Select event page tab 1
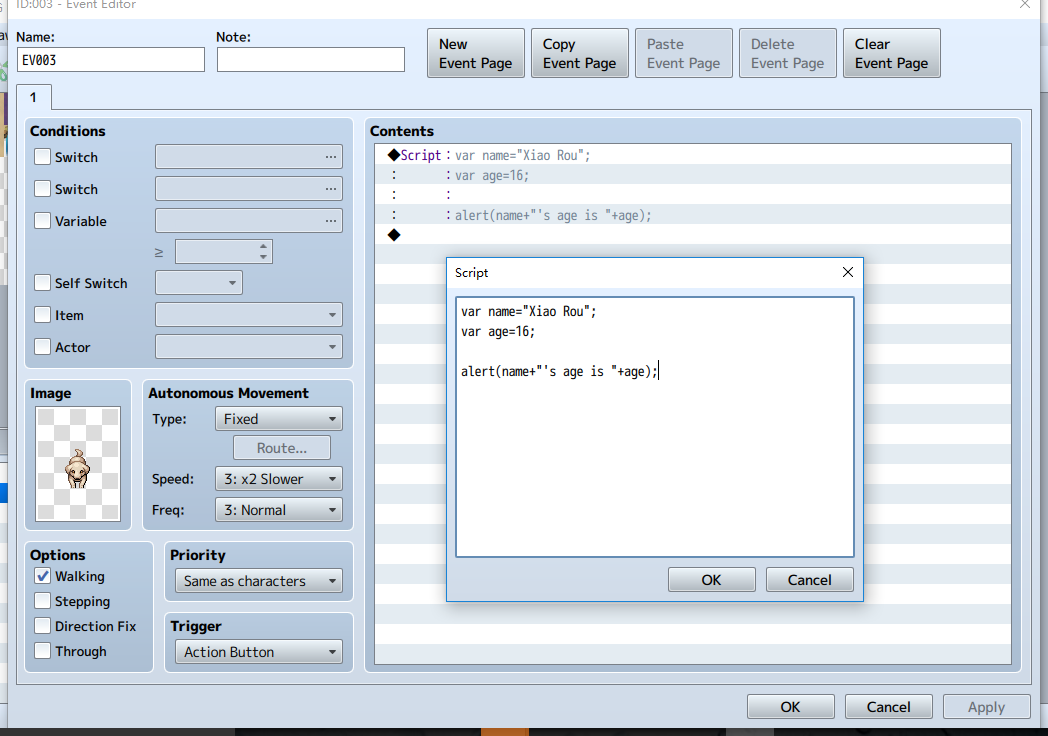 coord(33,98)
